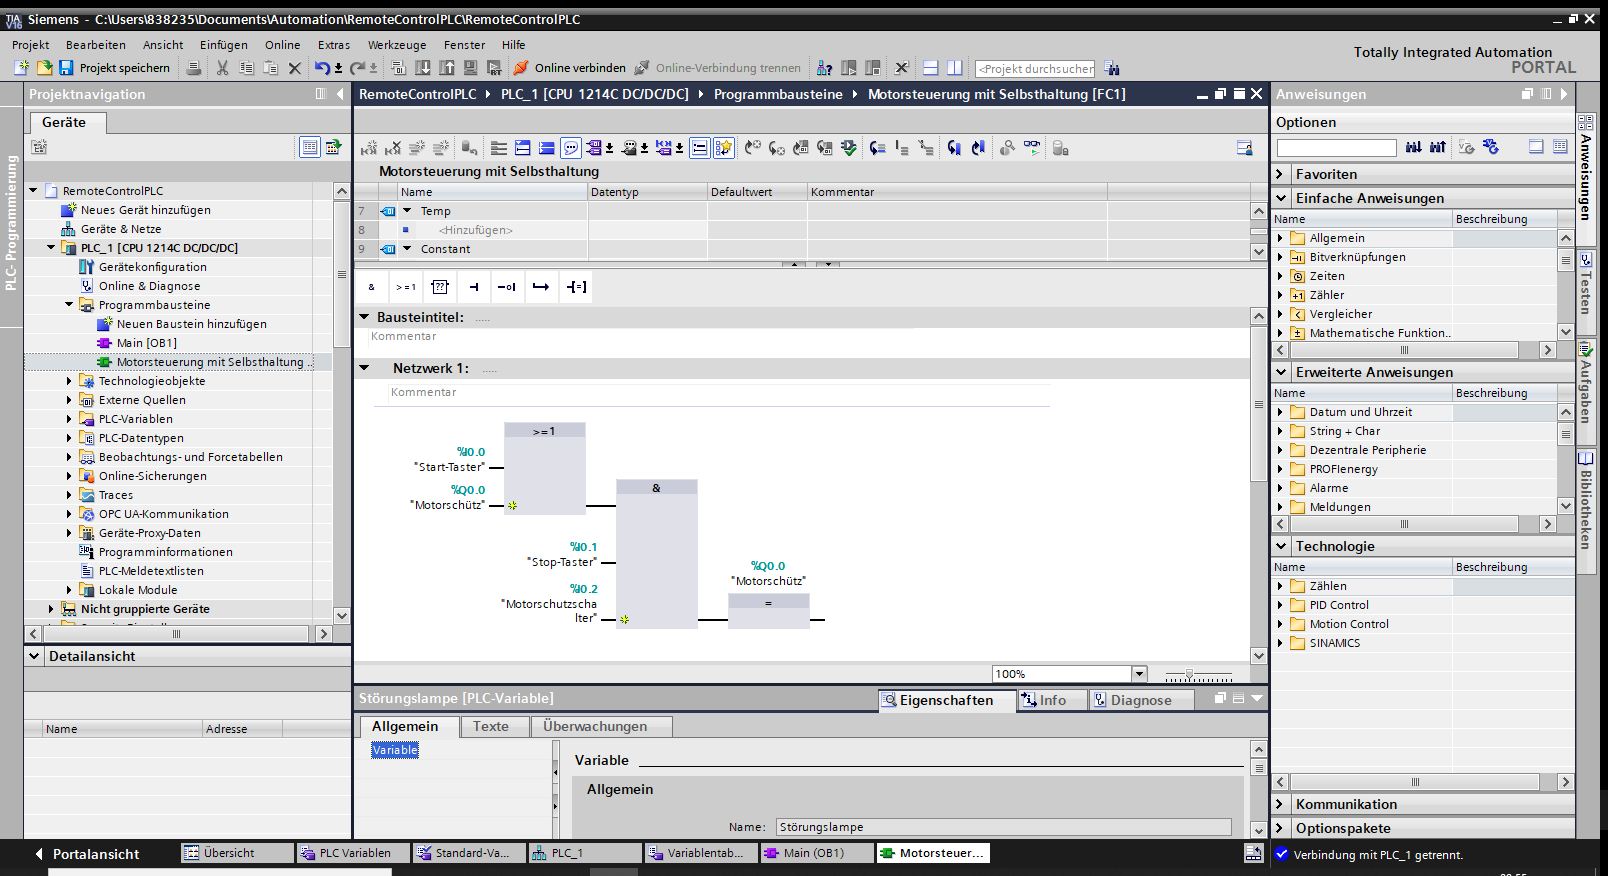The image size is (1608, 876).
Task: Select the PROFIenergy instruction folder
Action: [1344, 469]
